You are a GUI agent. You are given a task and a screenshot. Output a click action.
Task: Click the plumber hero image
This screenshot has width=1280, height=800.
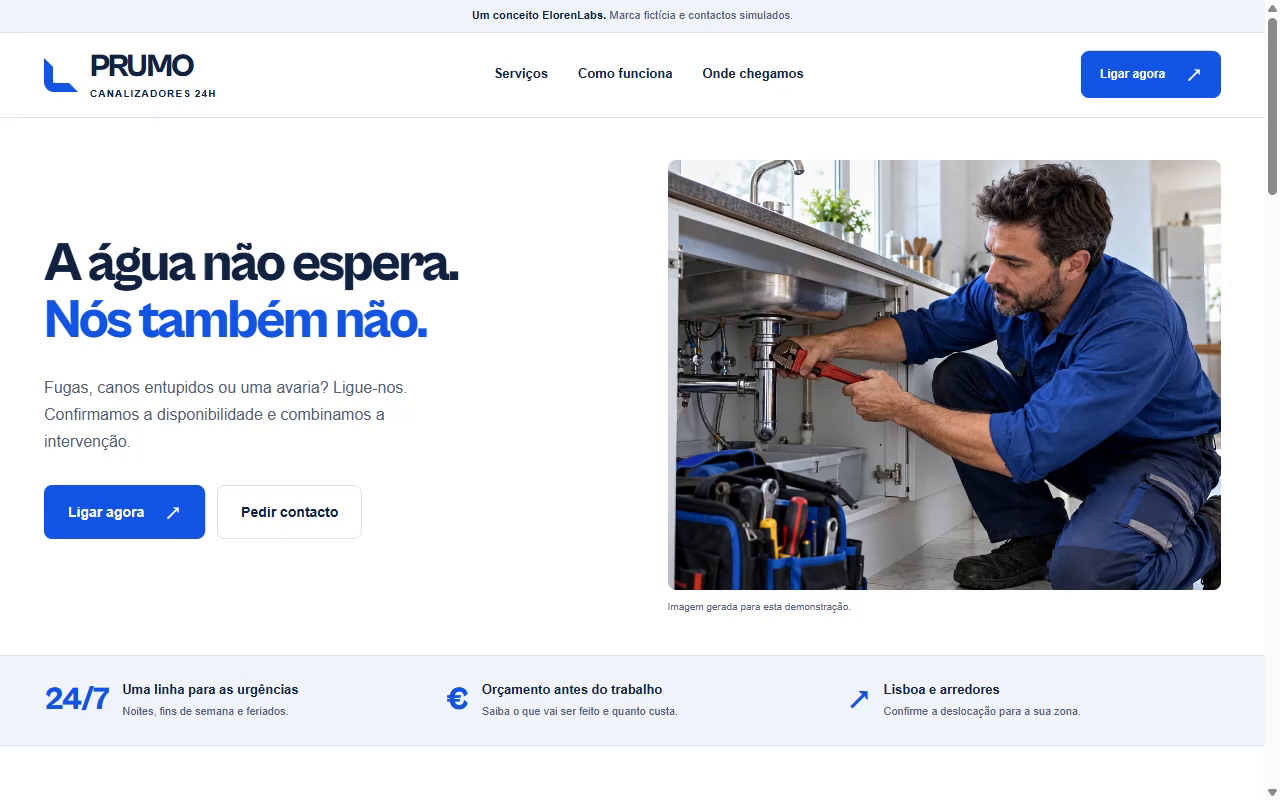pos(944,375)
